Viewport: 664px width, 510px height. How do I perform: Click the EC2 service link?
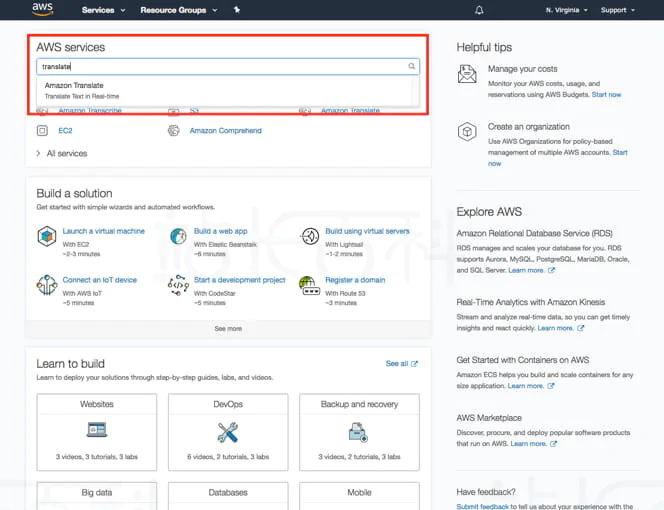click(x=65, y=131)
